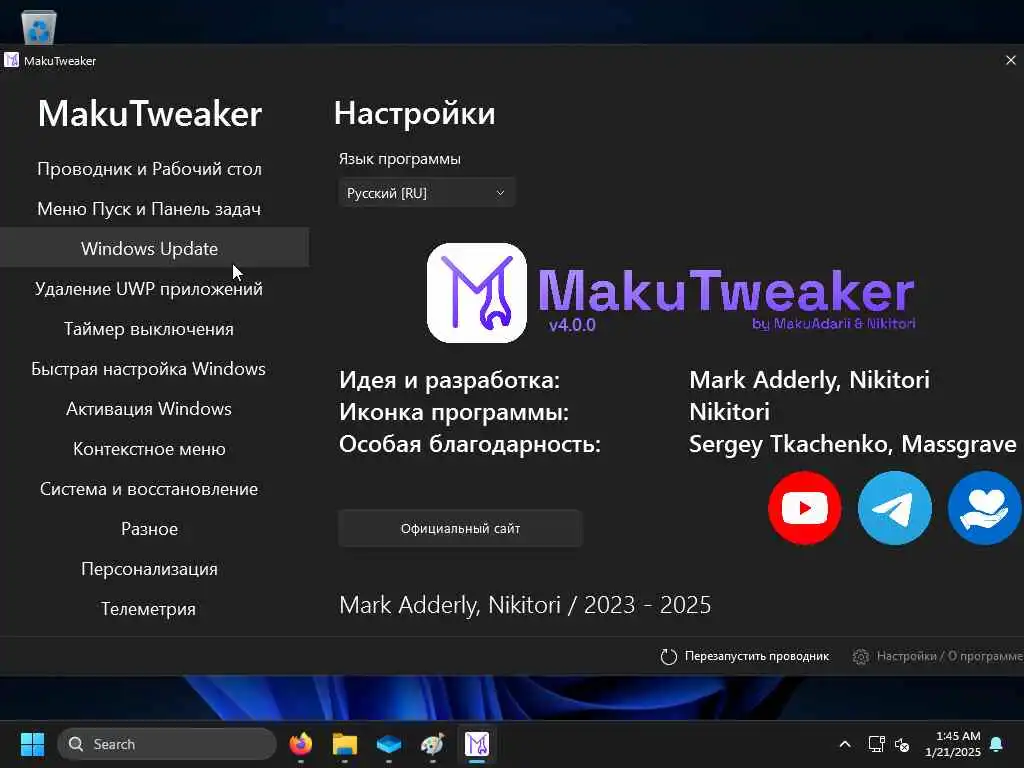Open Удаление UWP приложений section

[x=150, y=289]
